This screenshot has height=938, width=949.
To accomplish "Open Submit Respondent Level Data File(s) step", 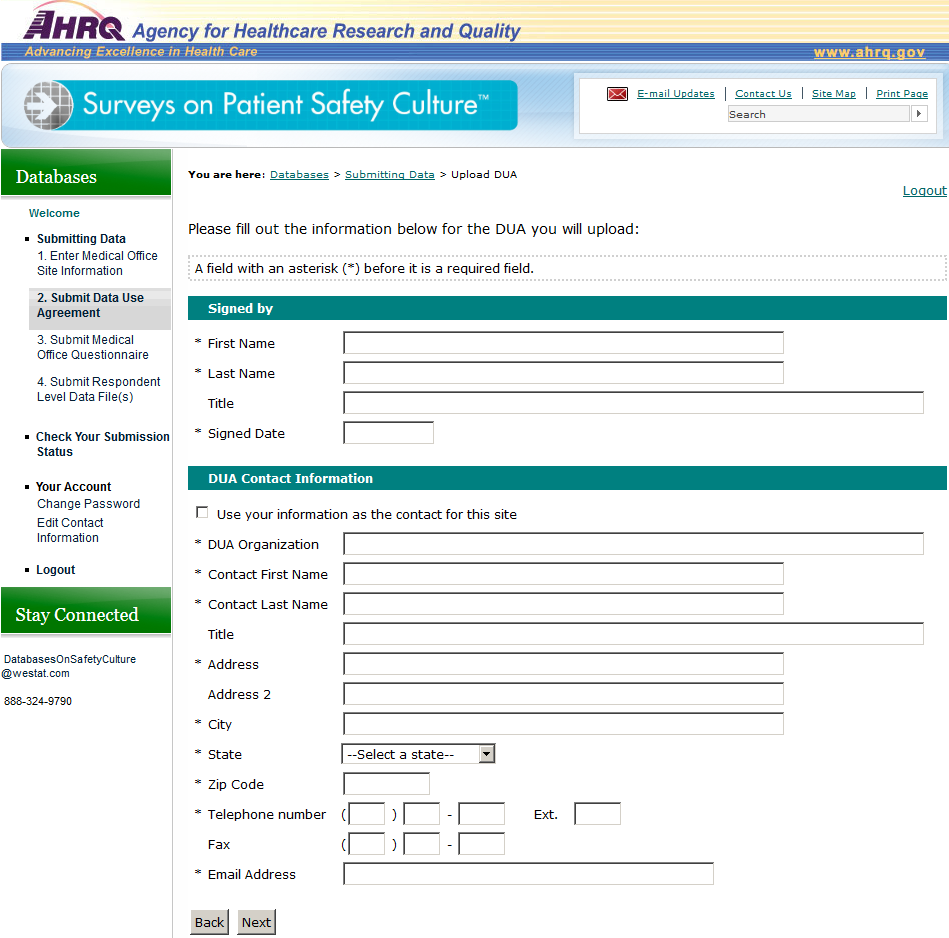I will pos(98,389).
